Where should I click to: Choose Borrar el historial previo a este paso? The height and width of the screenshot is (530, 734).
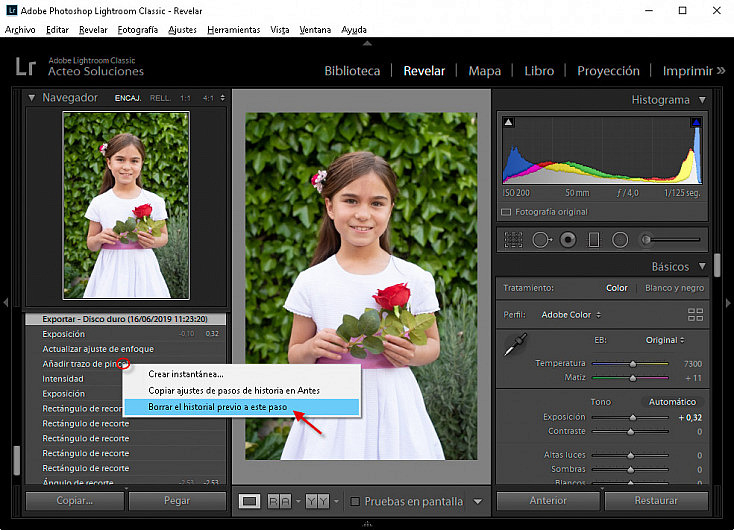click(242, 407)
